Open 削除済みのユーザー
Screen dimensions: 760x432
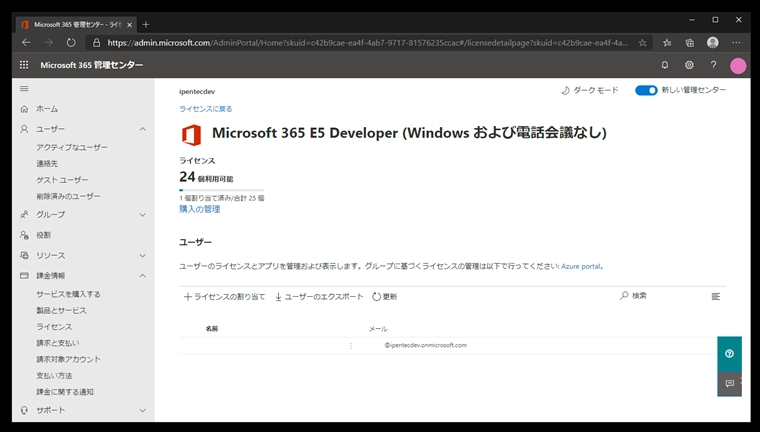tap(68, 196)
